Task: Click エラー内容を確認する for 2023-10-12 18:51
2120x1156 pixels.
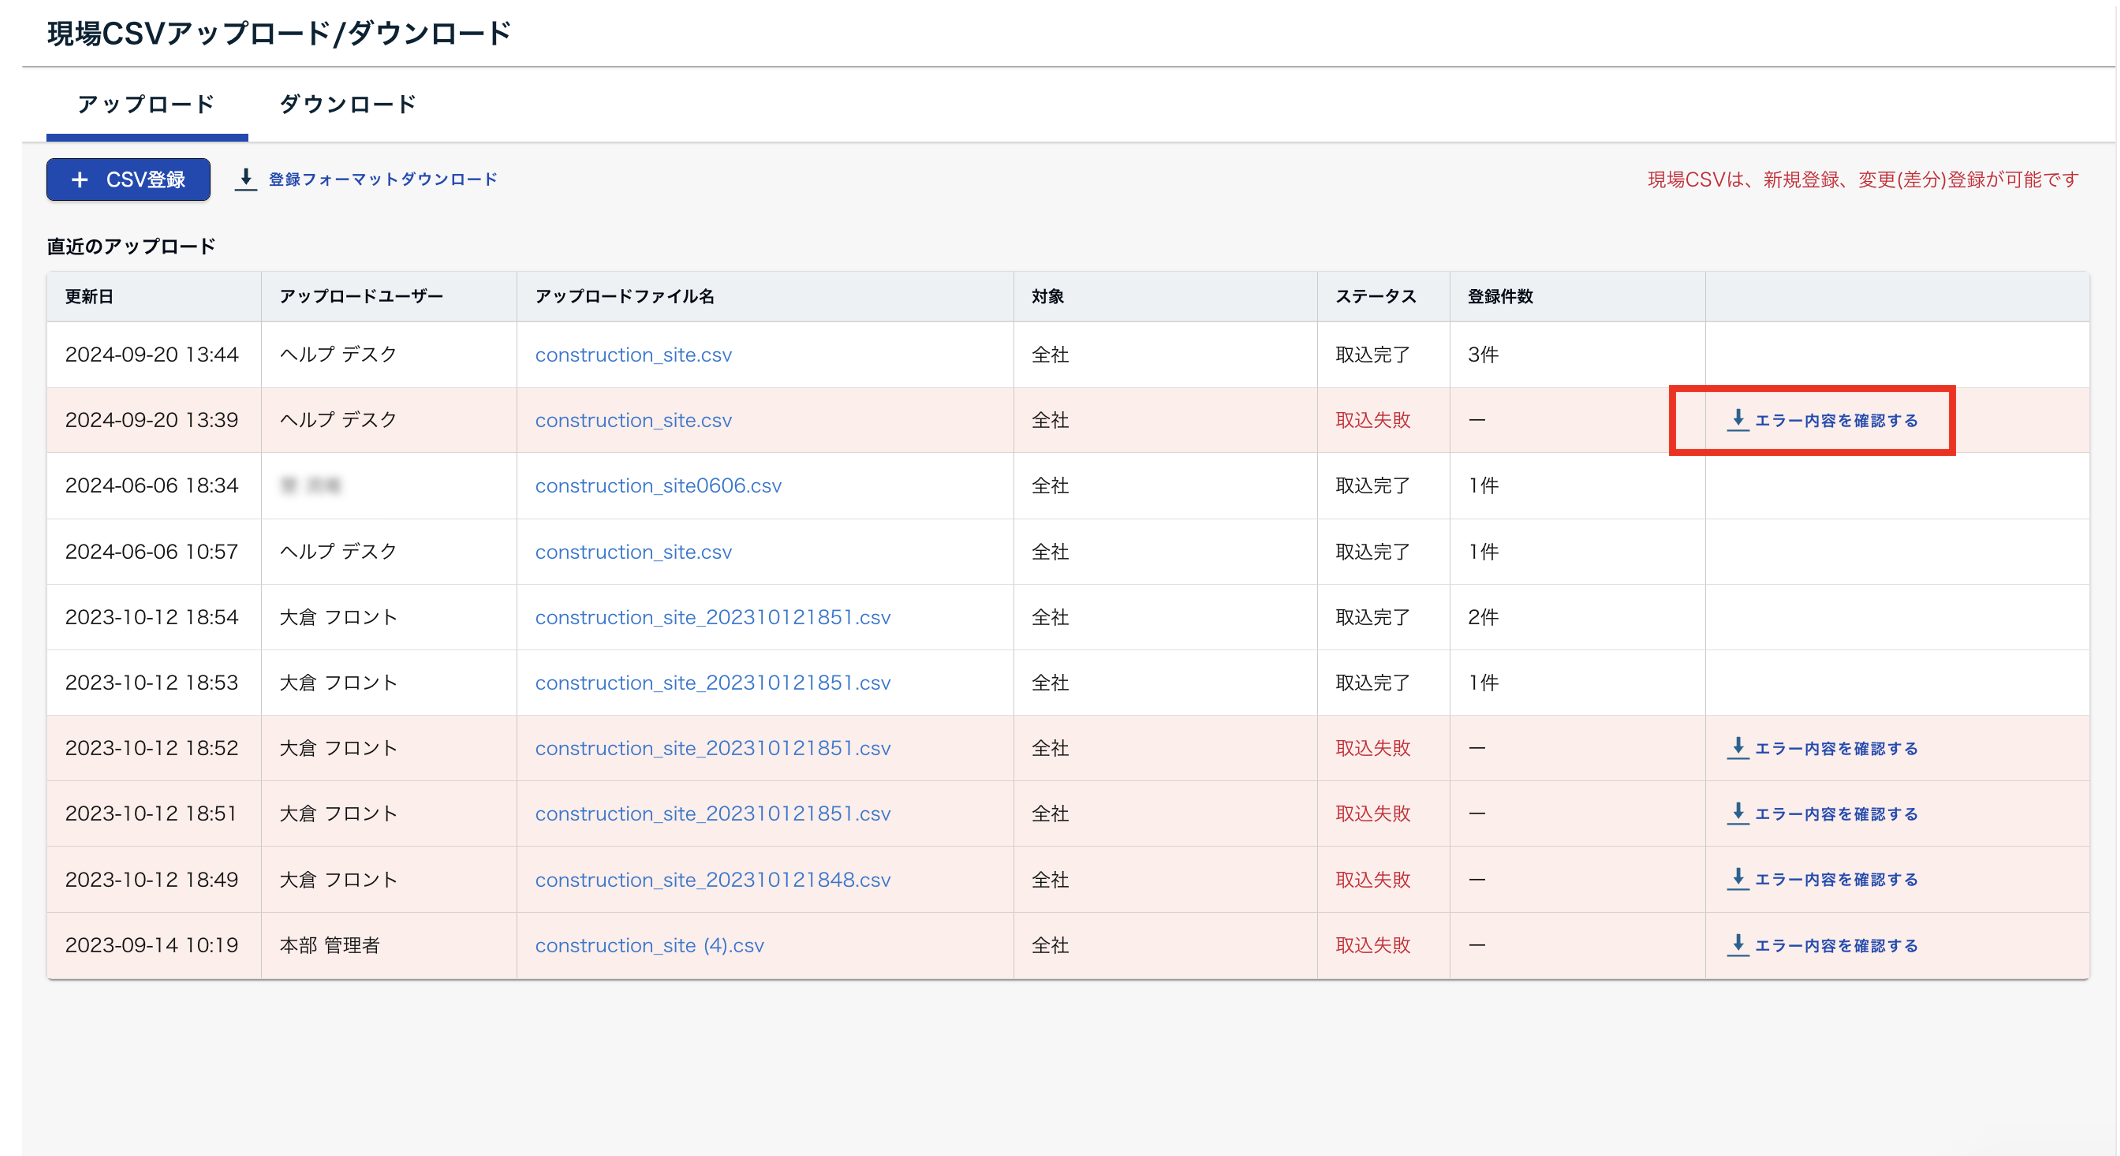Action: 1836,814
